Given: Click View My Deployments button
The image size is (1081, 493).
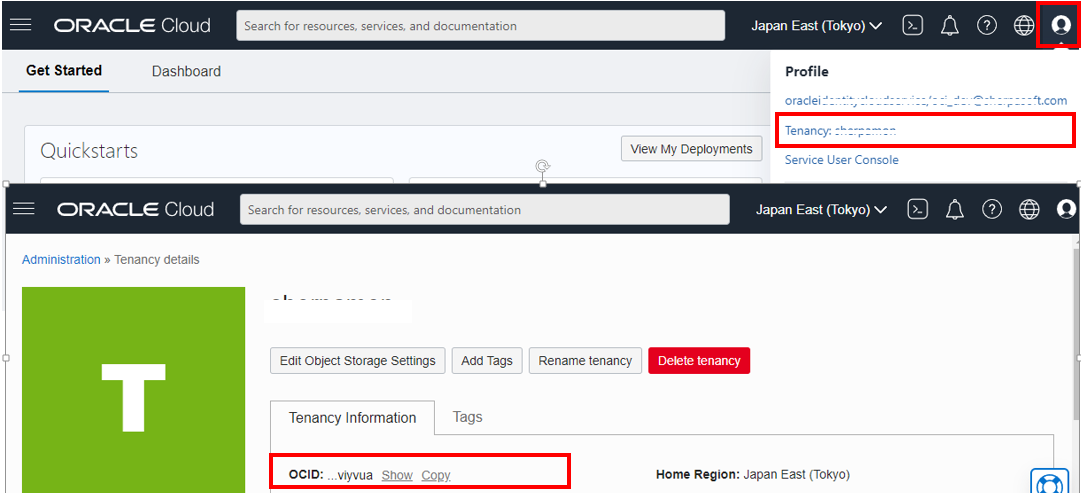Looking at the screenshot, I should click(691, 149).
